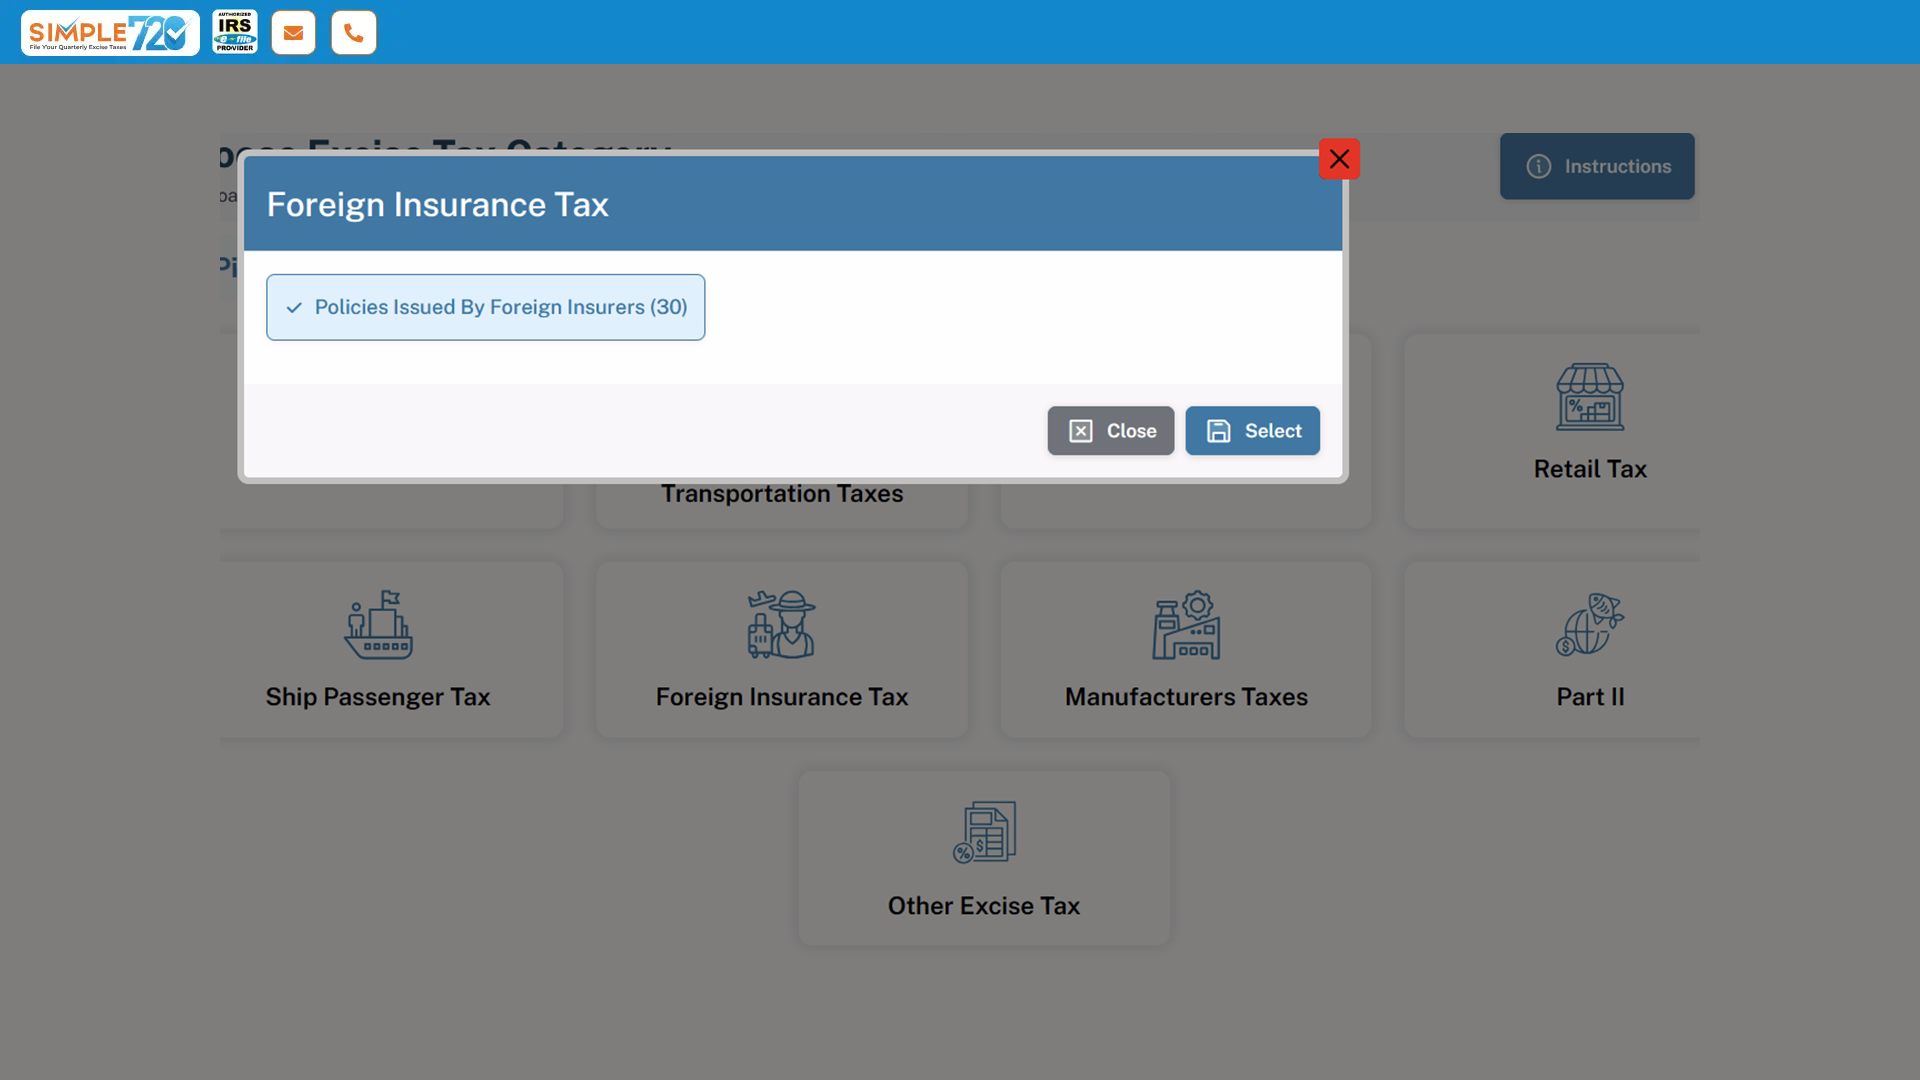Open the Instructions button

point(1597,166)
